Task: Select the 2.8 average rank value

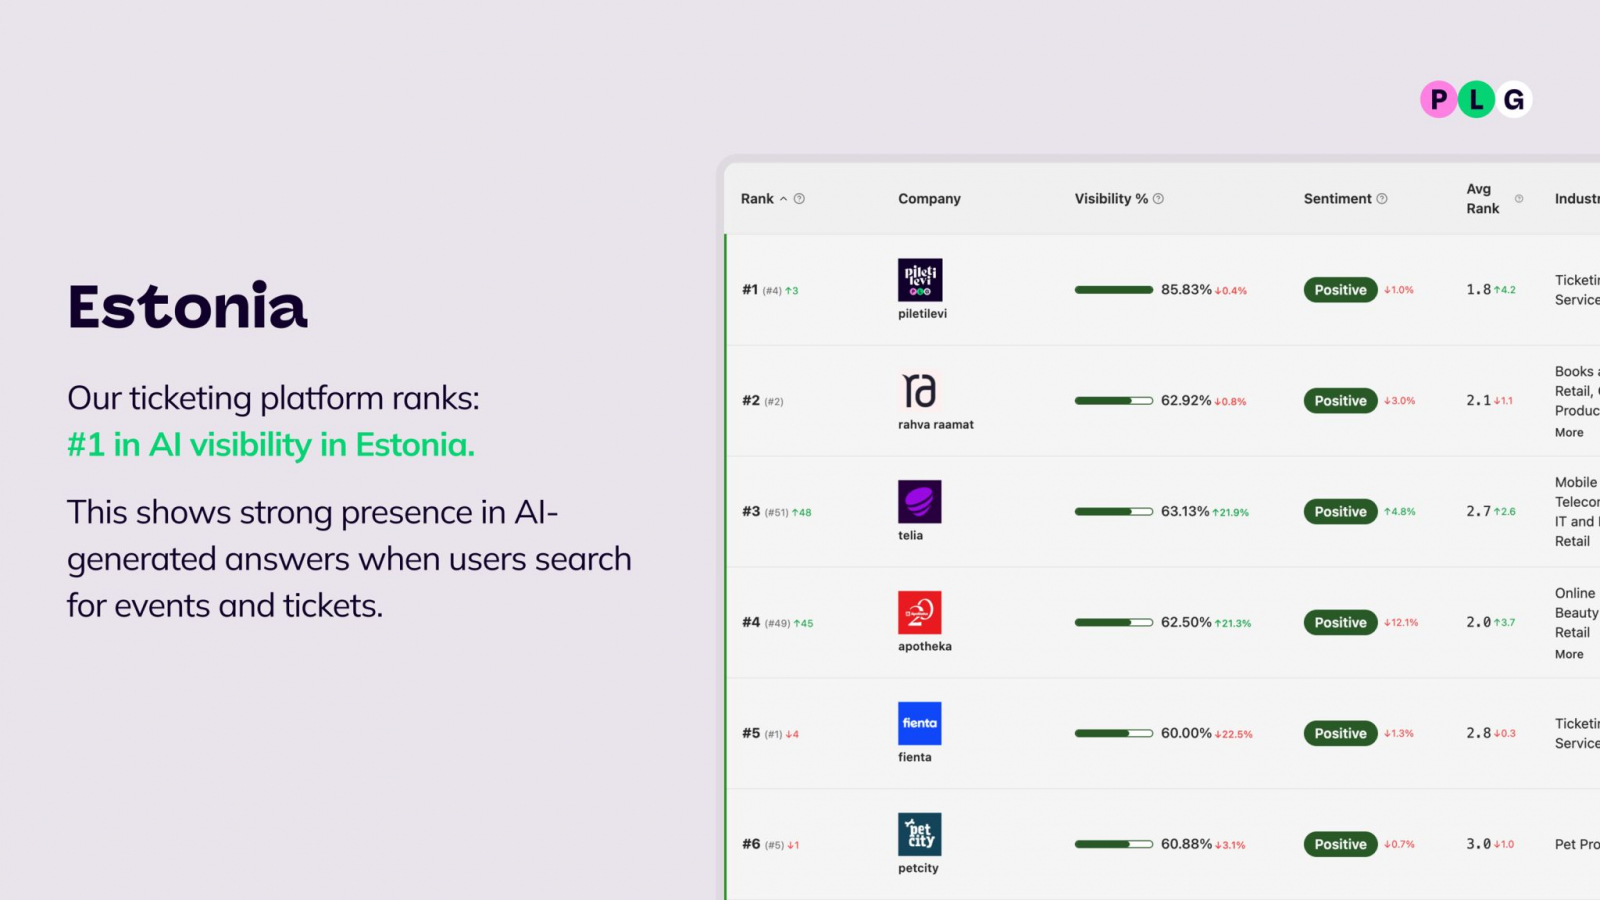Action: 1478,734
